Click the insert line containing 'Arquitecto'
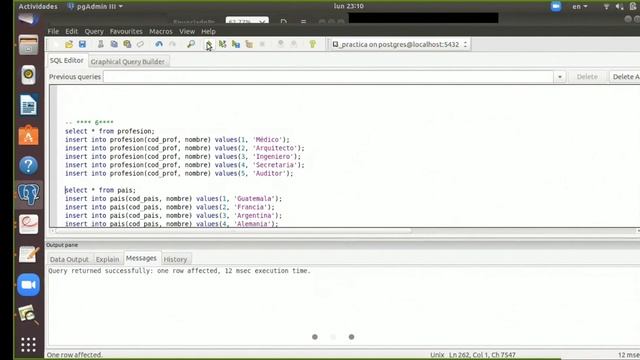This screenshot has height=360, width=640. pyautogui.click(x=184, y=148)
